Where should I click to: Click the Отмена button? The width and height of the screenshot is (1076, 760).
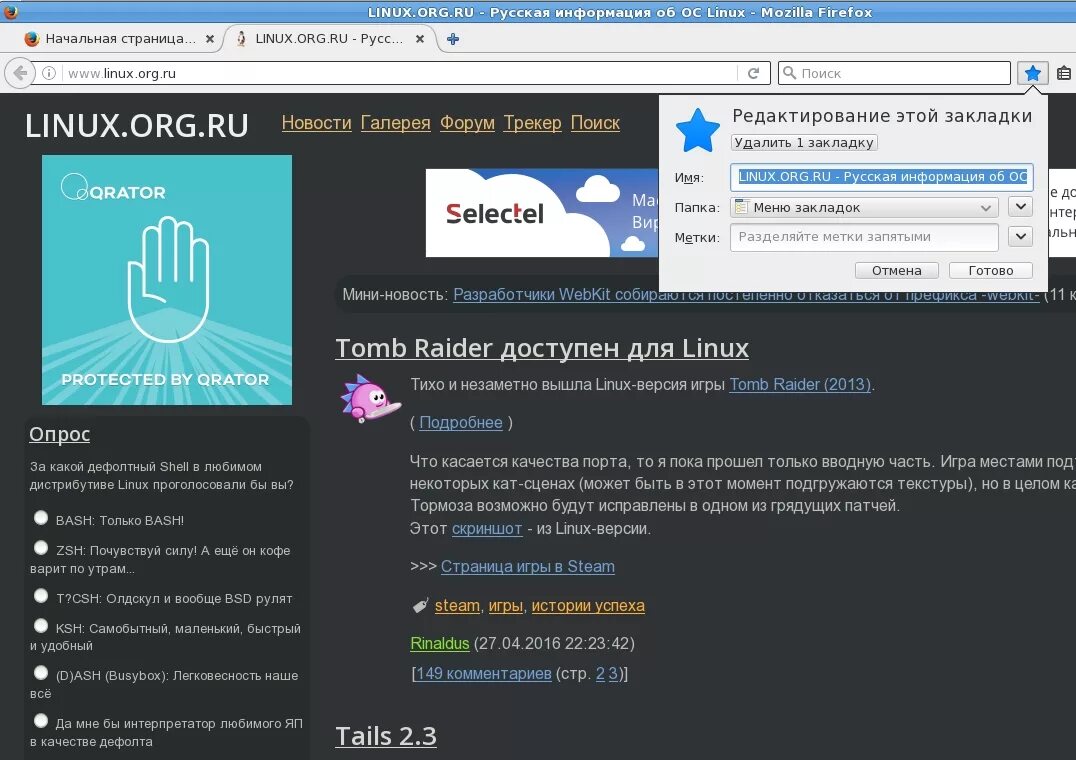[x=897, y=270]
